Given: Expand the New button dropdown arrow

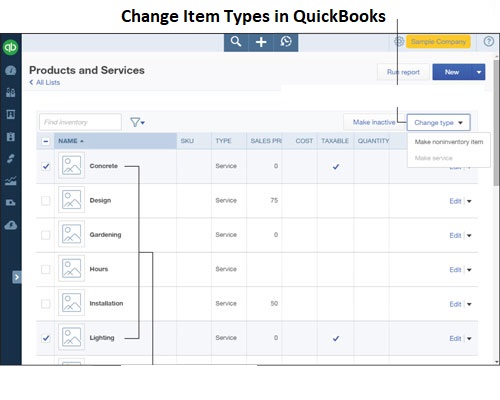Looking at the screenshot, I should [479, 72].
